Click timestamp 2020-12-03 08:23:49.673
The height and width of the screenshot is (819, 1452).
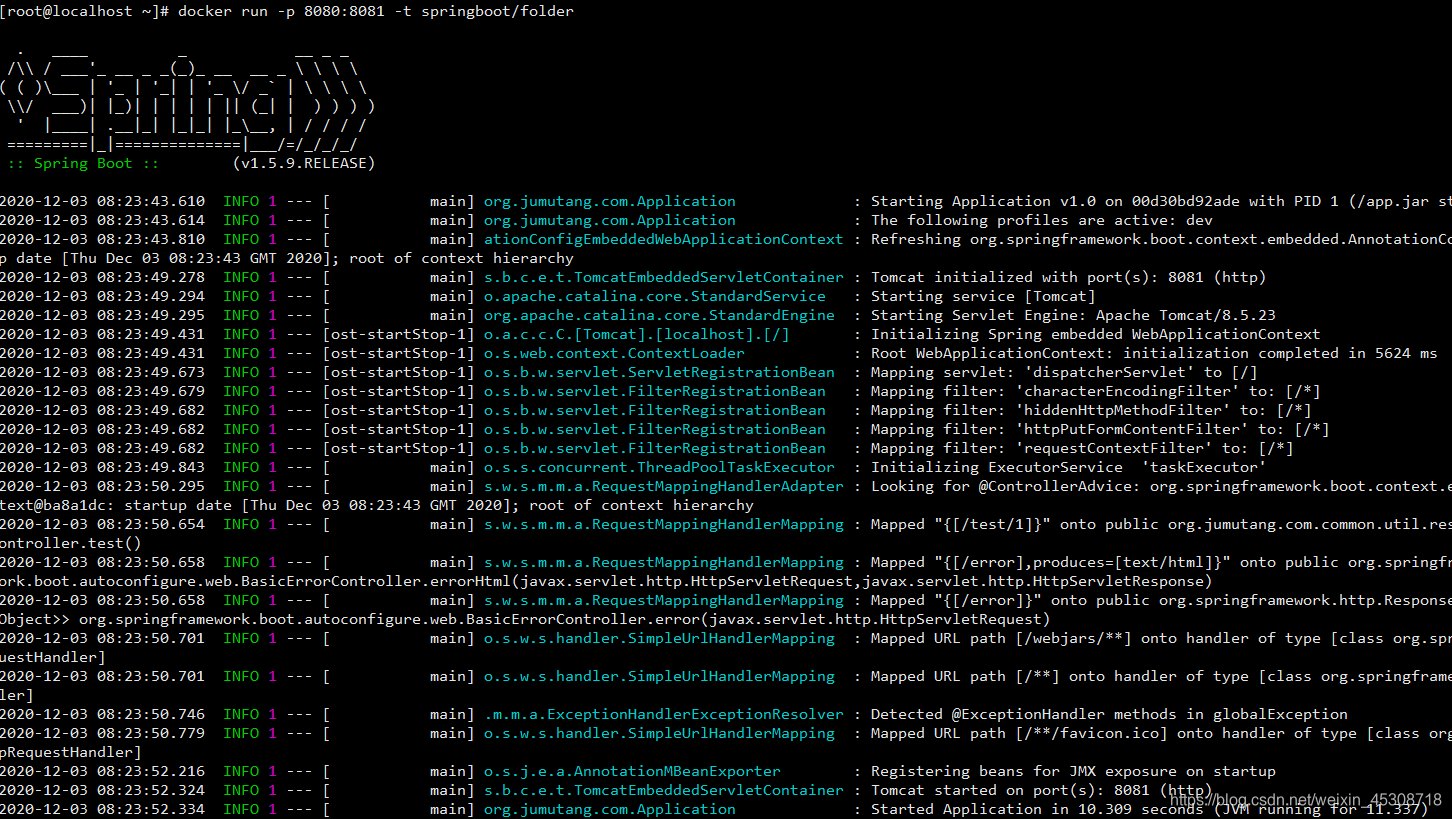point(103,372)
